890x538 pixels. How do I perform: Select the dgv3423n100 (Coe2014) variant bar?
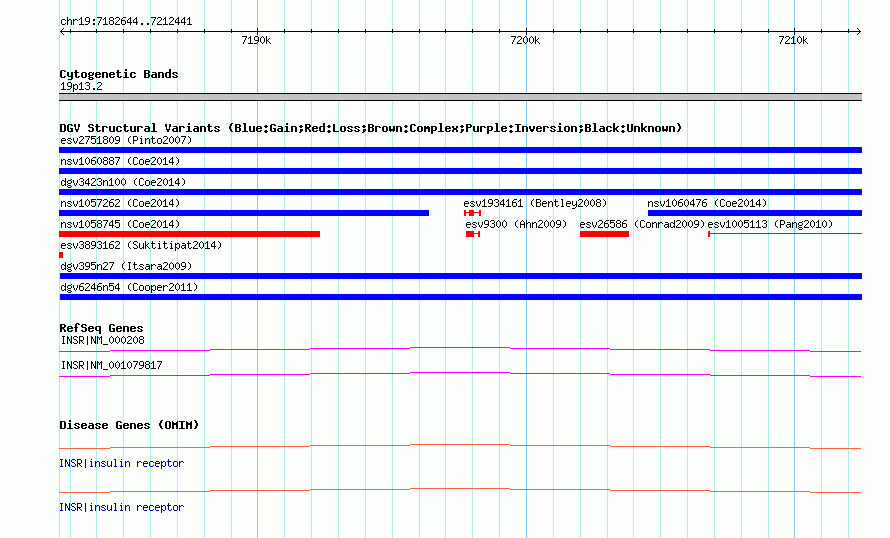click(460, 192)
